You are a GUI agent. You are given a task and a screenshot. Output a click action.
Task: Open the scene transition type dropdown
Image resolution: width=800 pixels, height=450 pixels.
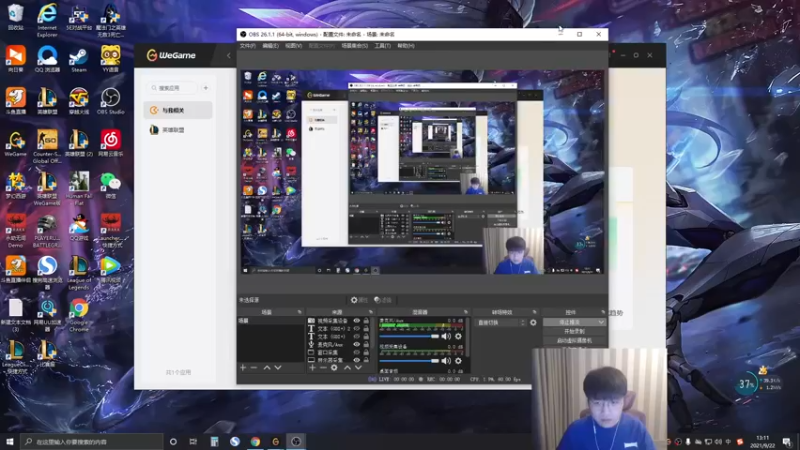501,322
